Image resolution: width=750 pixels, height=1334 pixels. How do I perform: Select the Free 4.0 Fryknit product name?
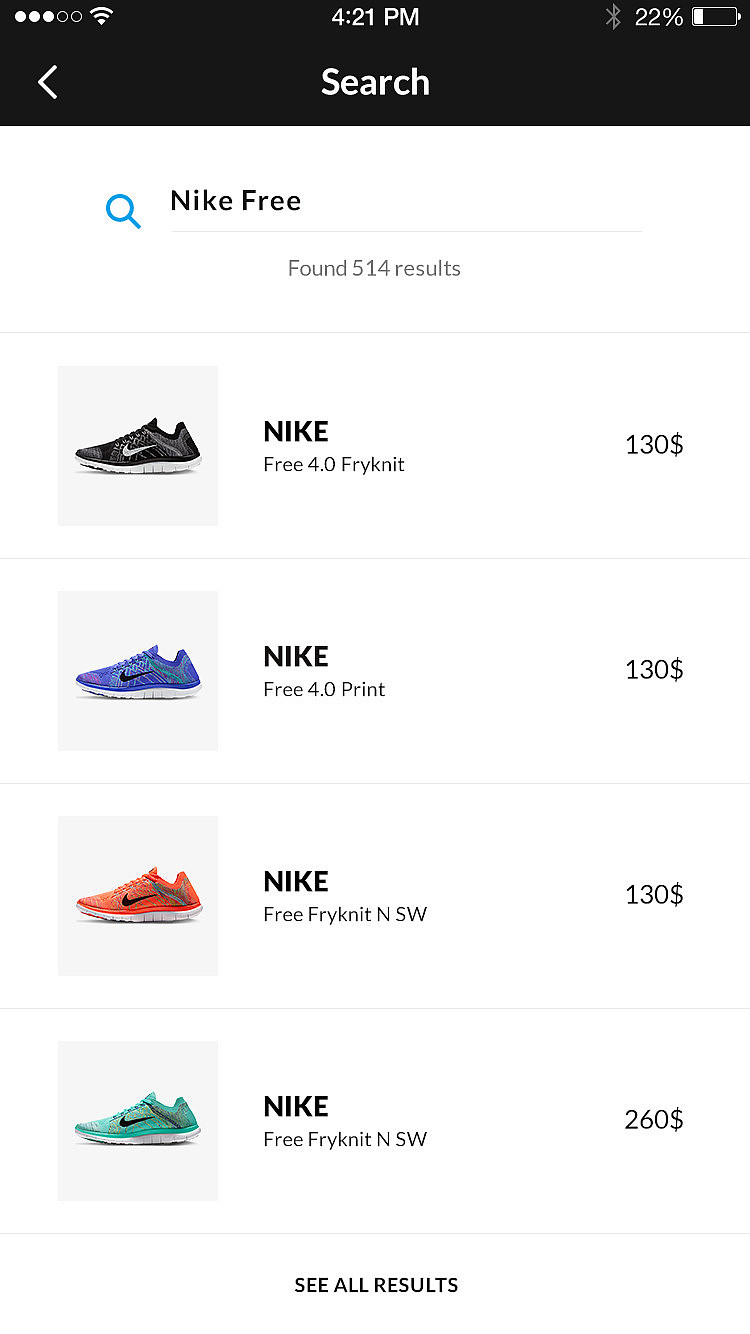coord(334,464)
